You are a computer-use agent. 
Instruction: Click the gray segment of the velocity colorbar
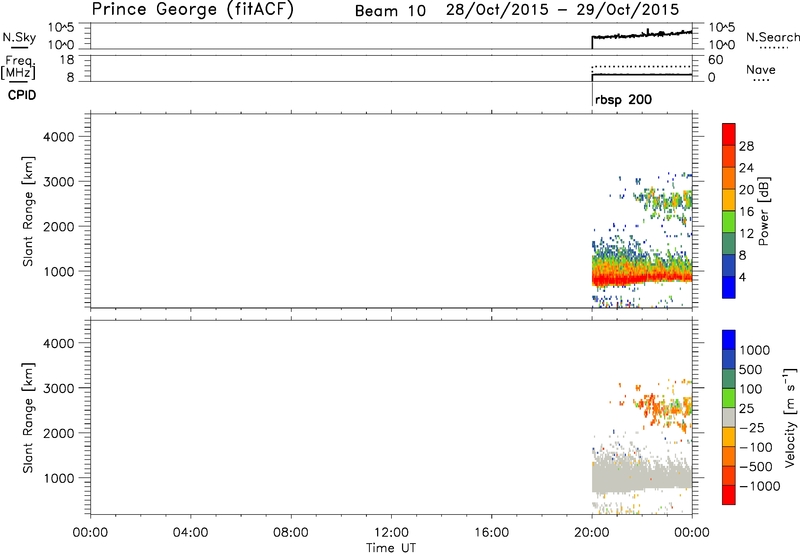(x=729, y=418)
